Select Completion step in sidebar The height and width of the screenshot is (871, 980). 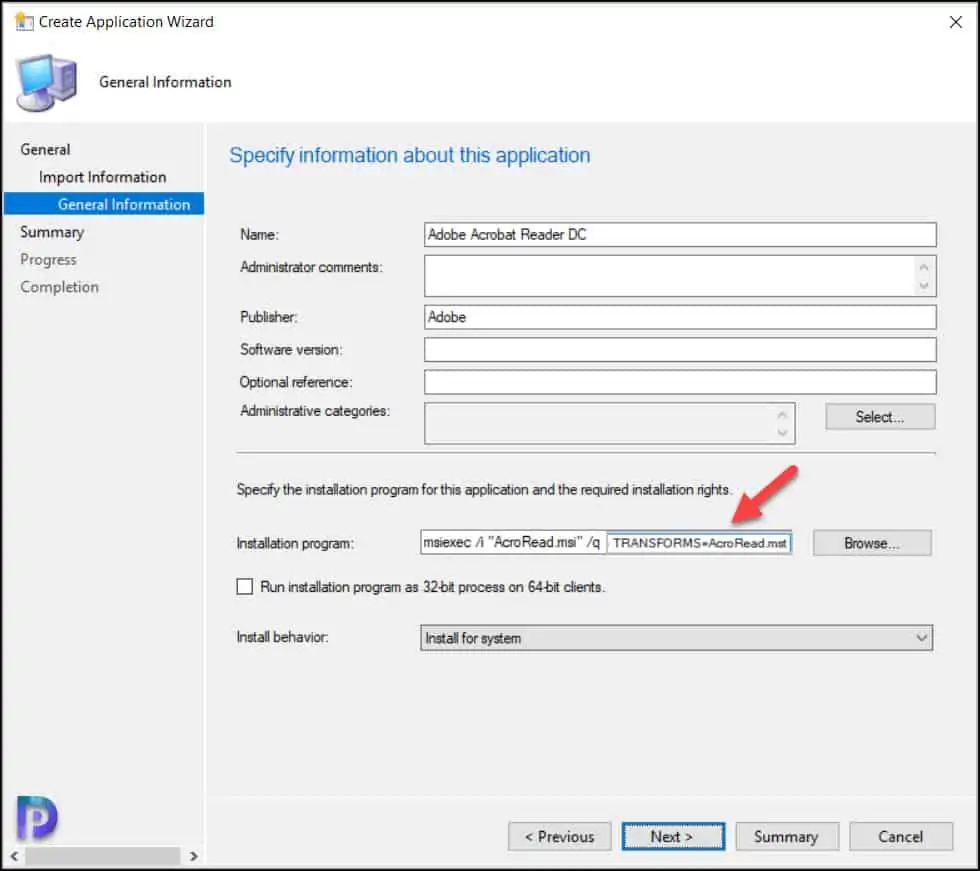tap(59, 287)
